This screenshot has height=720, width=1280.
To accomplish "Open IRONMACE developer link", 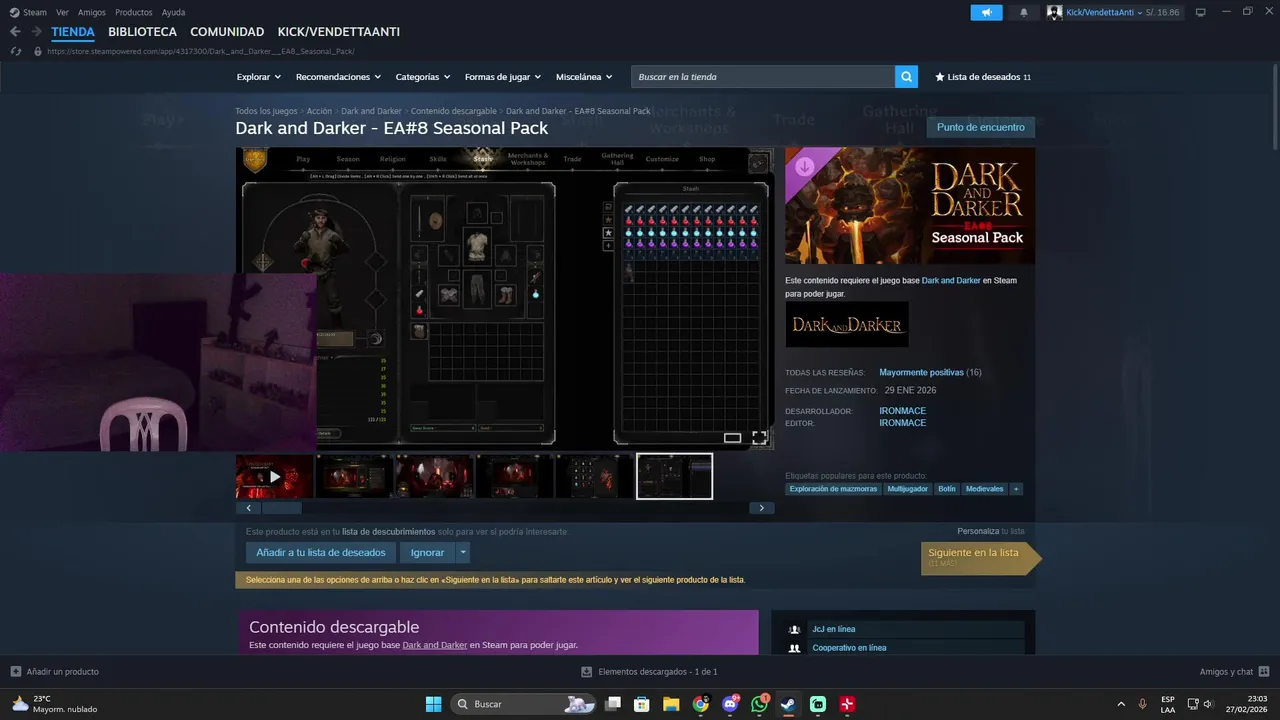I will 902,411.
